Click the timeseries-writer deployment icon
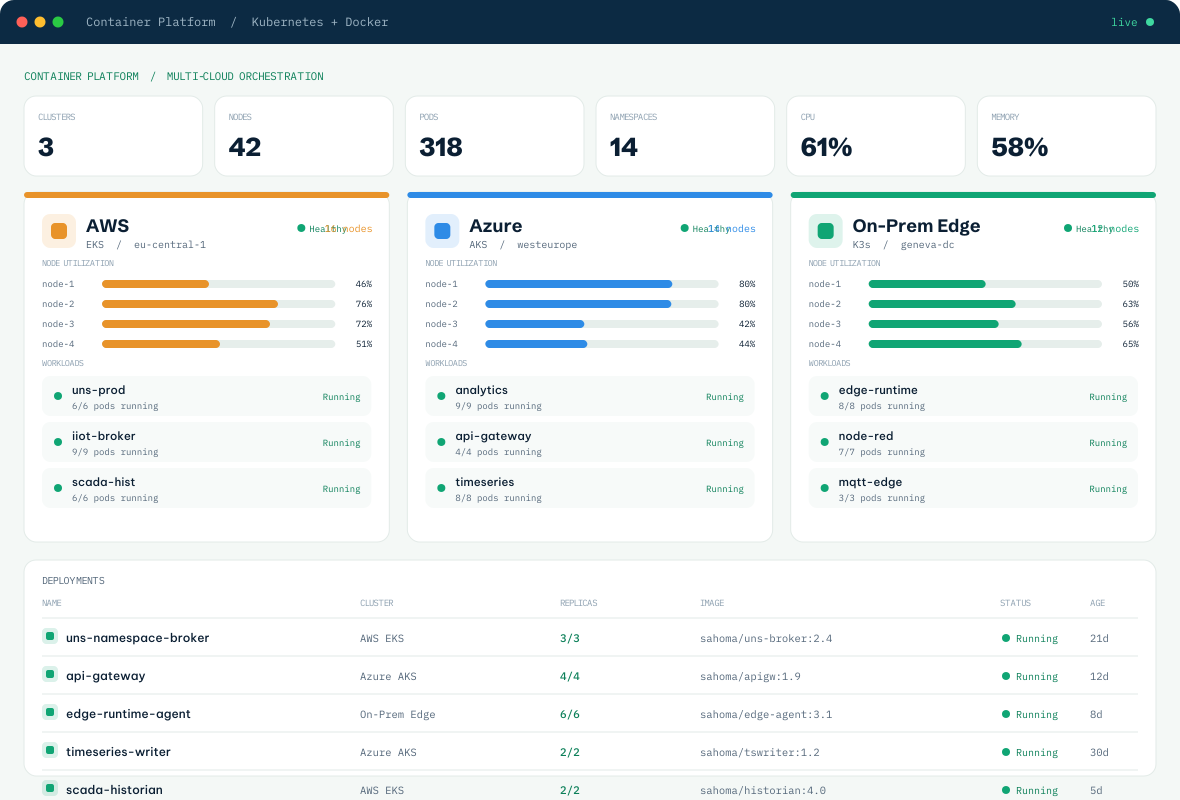Viewport: 1180px width, 800px height. [x=50, y=750]
